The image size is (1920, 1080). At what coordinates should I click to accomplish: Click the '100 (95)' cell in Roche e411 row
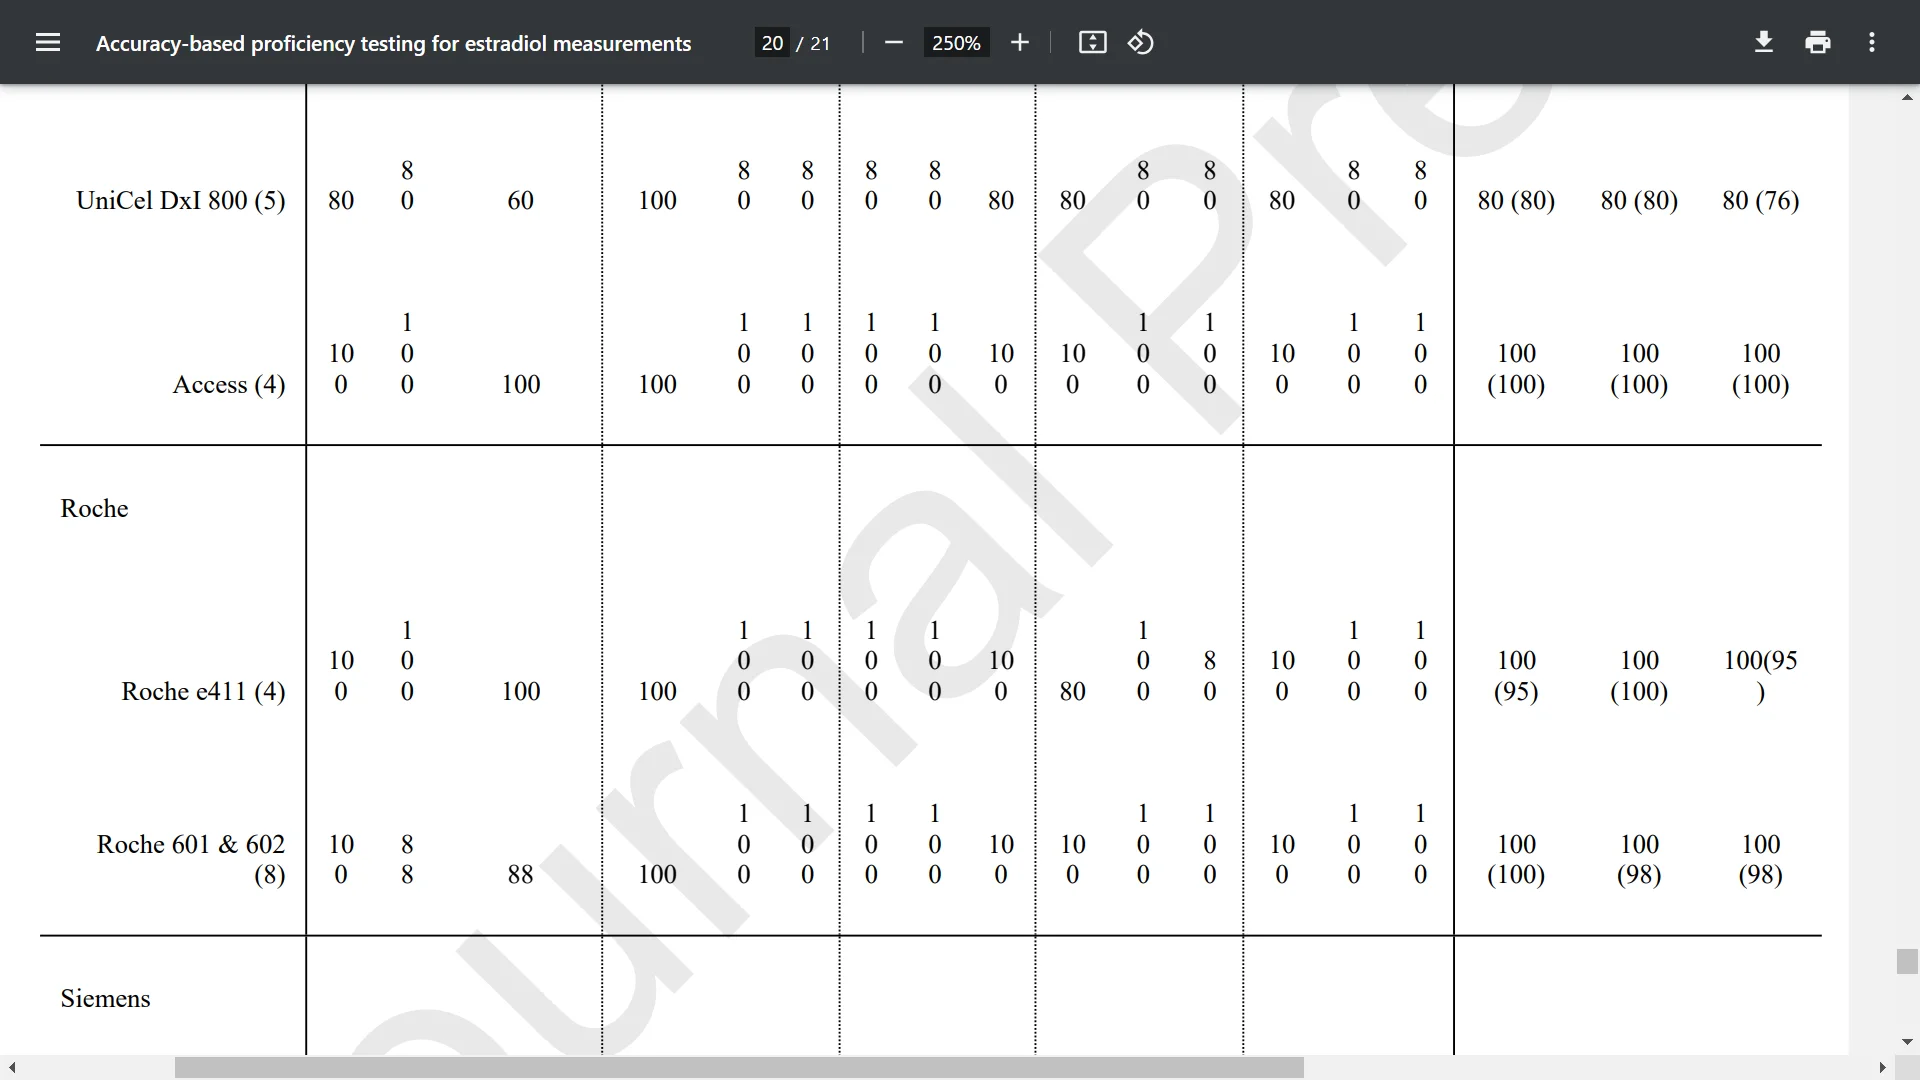(1516, 675)
